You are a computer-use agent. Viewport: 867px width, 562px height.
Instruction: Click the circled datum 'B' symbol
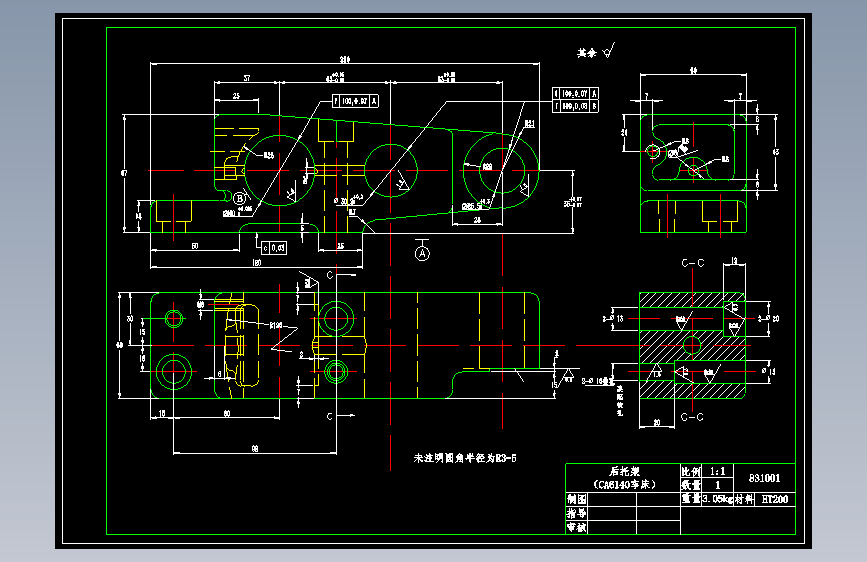(x=239, y=198)
